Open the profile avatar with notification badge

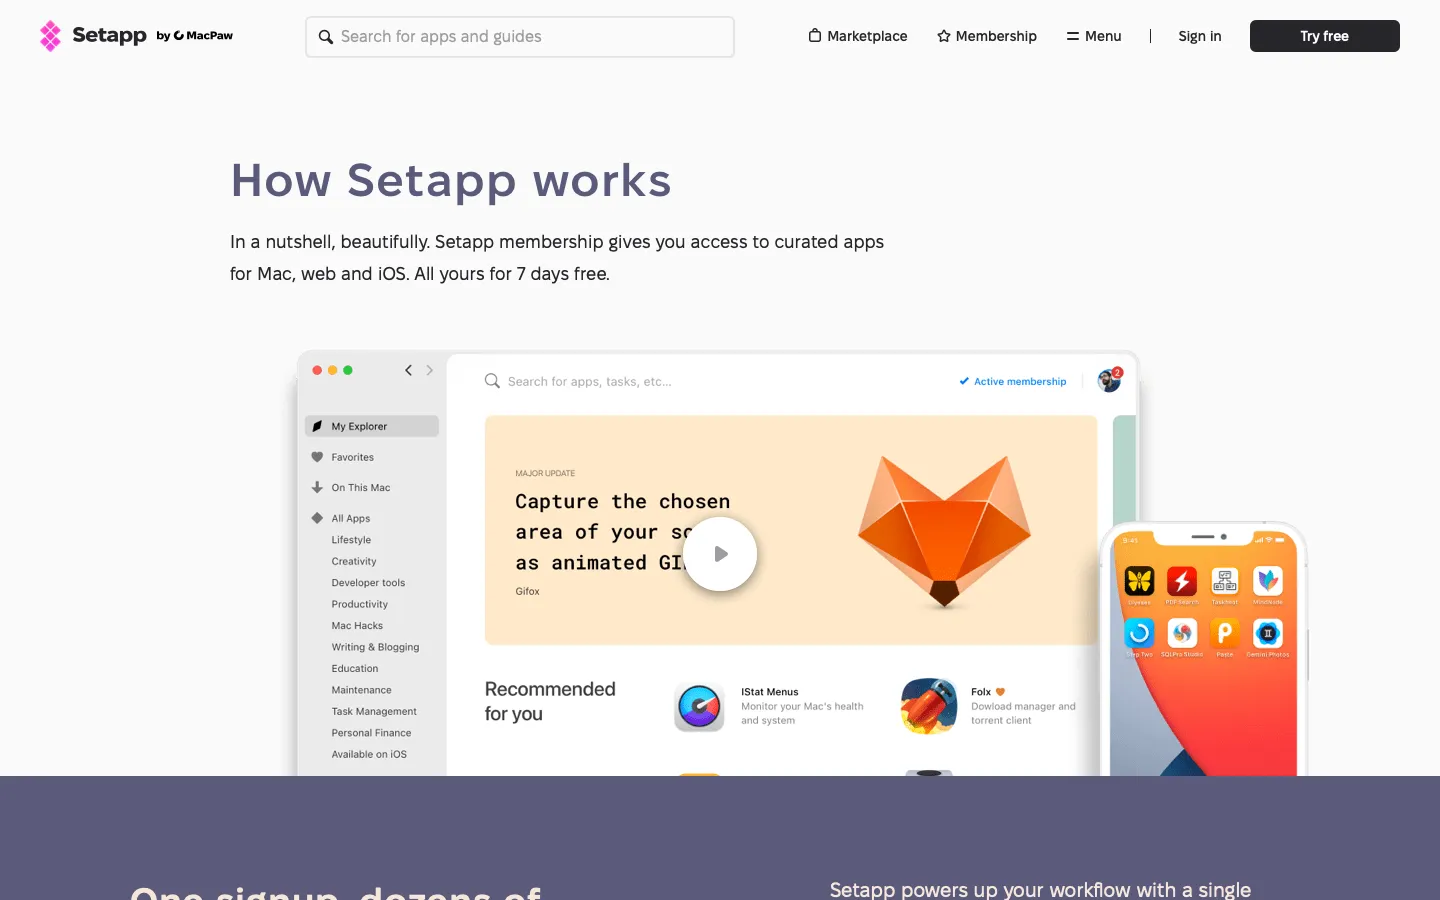coord(1110,380)
